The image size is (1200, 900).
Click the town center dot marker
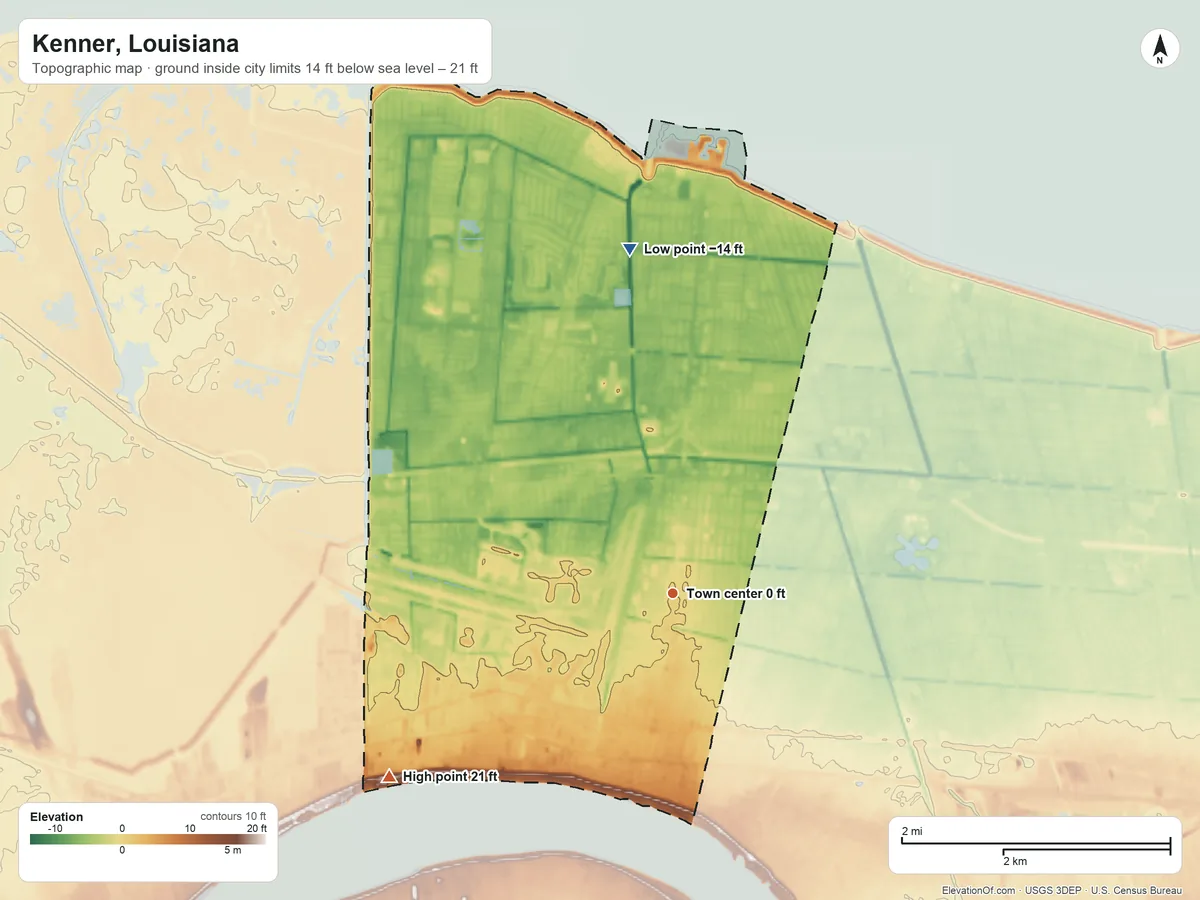[673, 594]
